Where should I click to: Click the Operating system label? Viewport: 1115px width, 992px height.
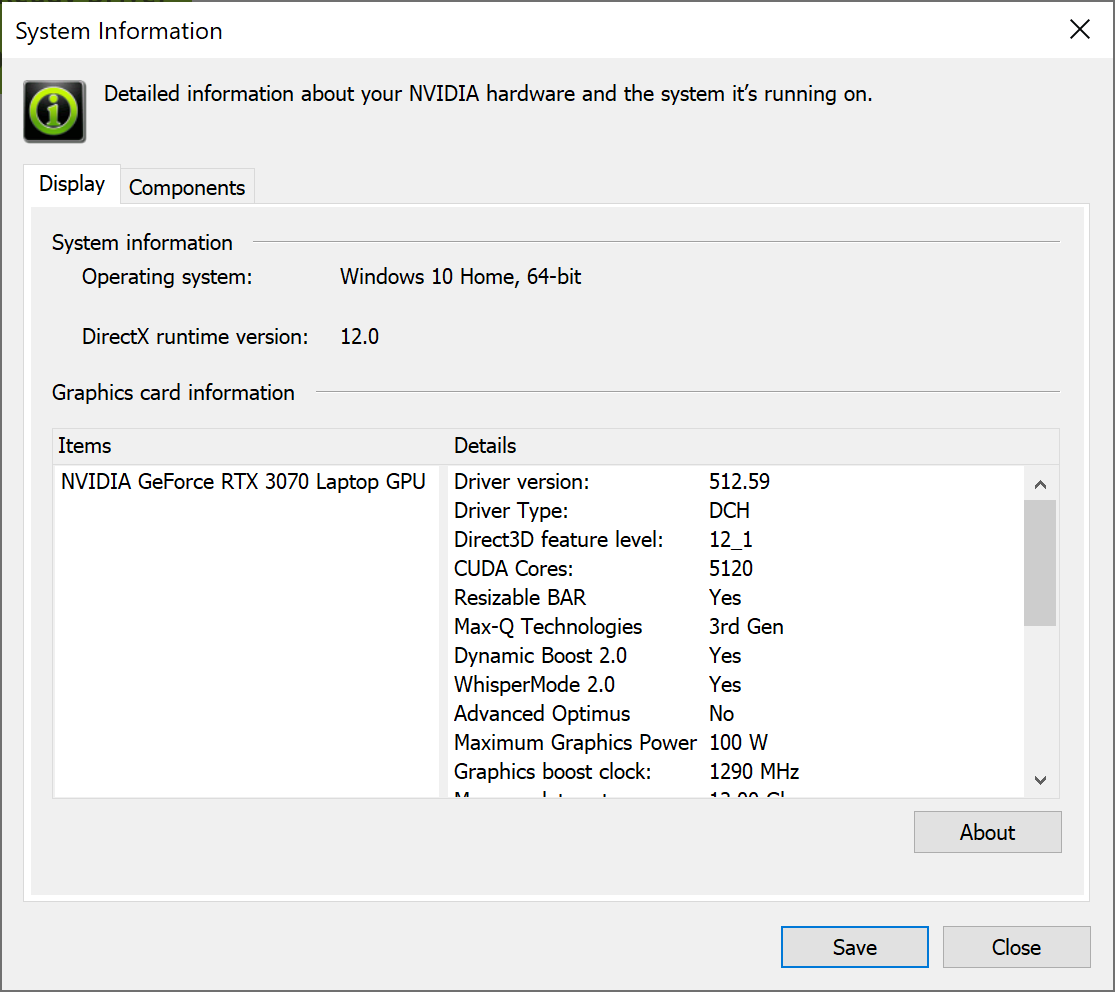click(167, 277)
